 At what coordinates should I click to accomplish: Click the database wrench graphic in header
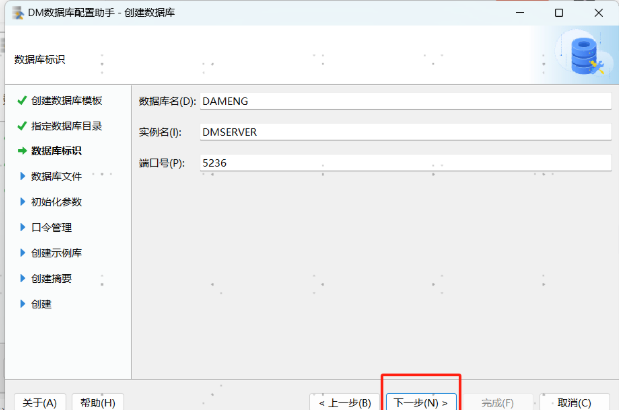coord(586,56)
